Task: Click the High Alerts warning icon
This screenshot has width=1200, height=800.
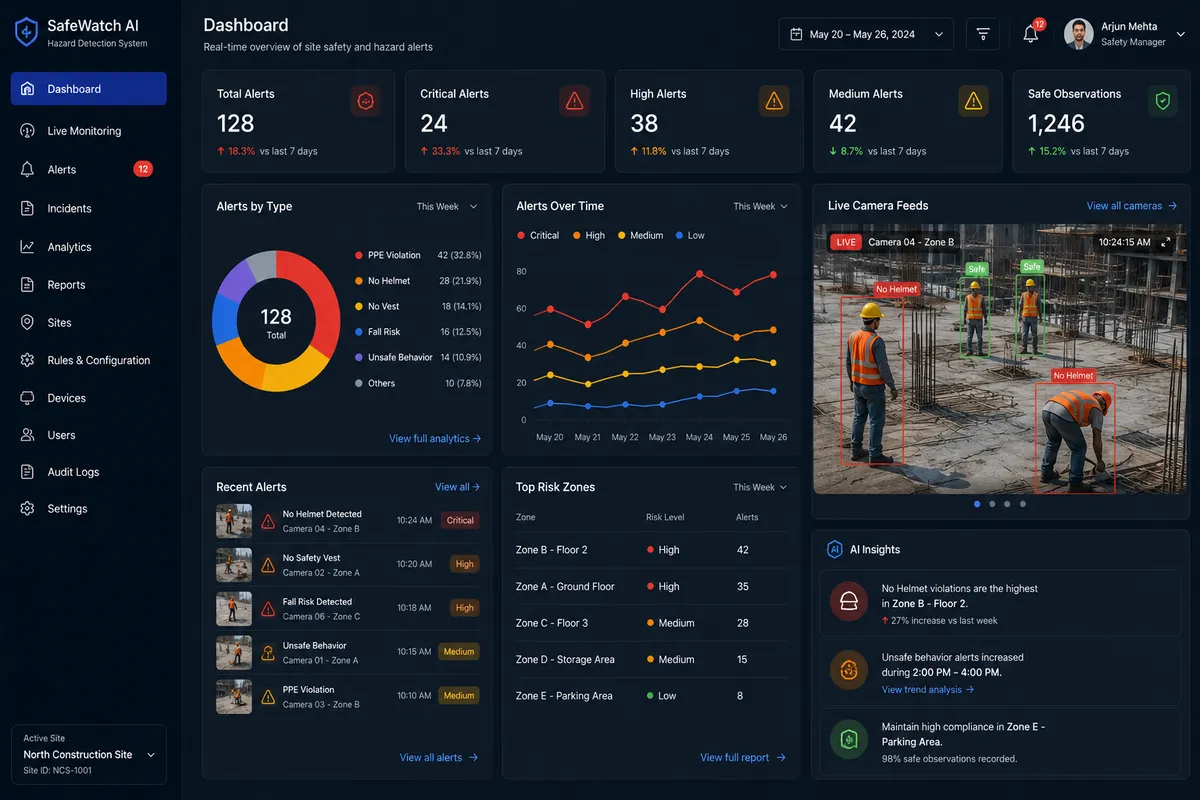Action: [774, 101]
